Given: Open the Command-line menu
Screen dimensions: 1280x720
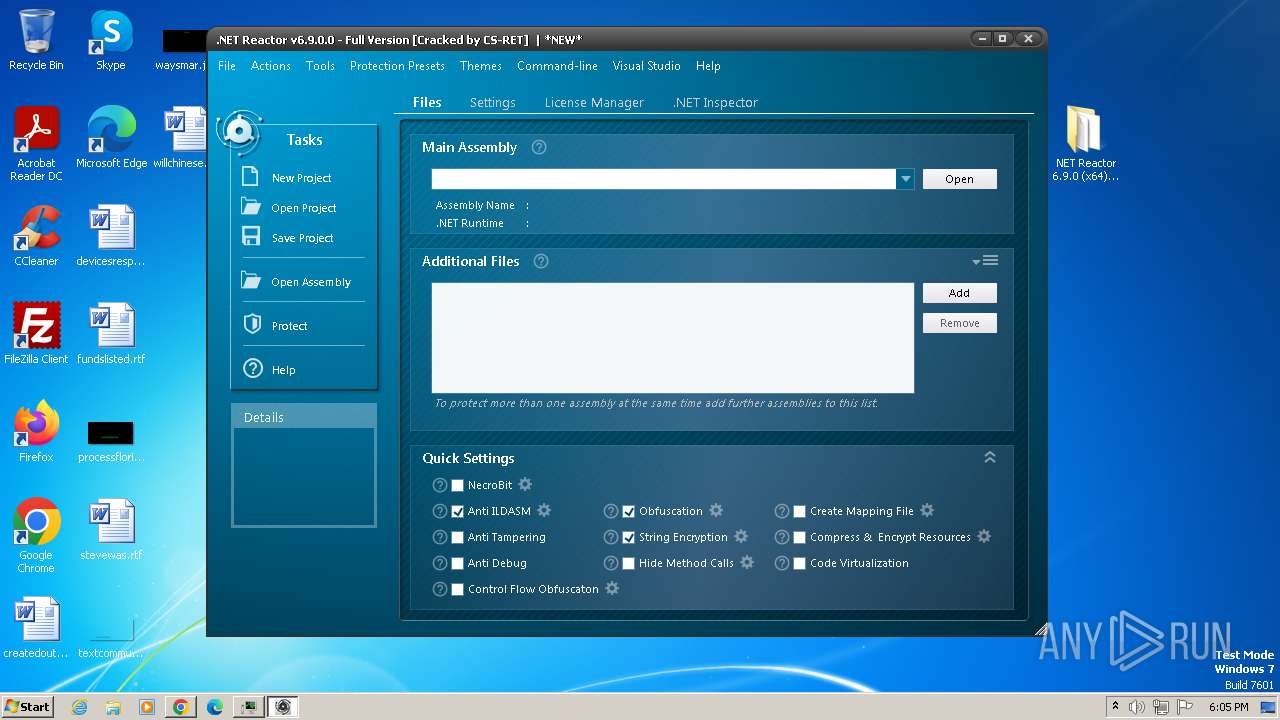Looking at the screenshot, I should coord(557,66).
